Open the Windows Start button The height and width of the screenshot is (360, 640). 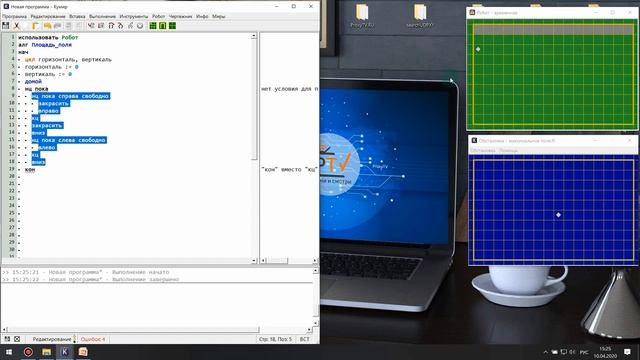coord(9,352)
